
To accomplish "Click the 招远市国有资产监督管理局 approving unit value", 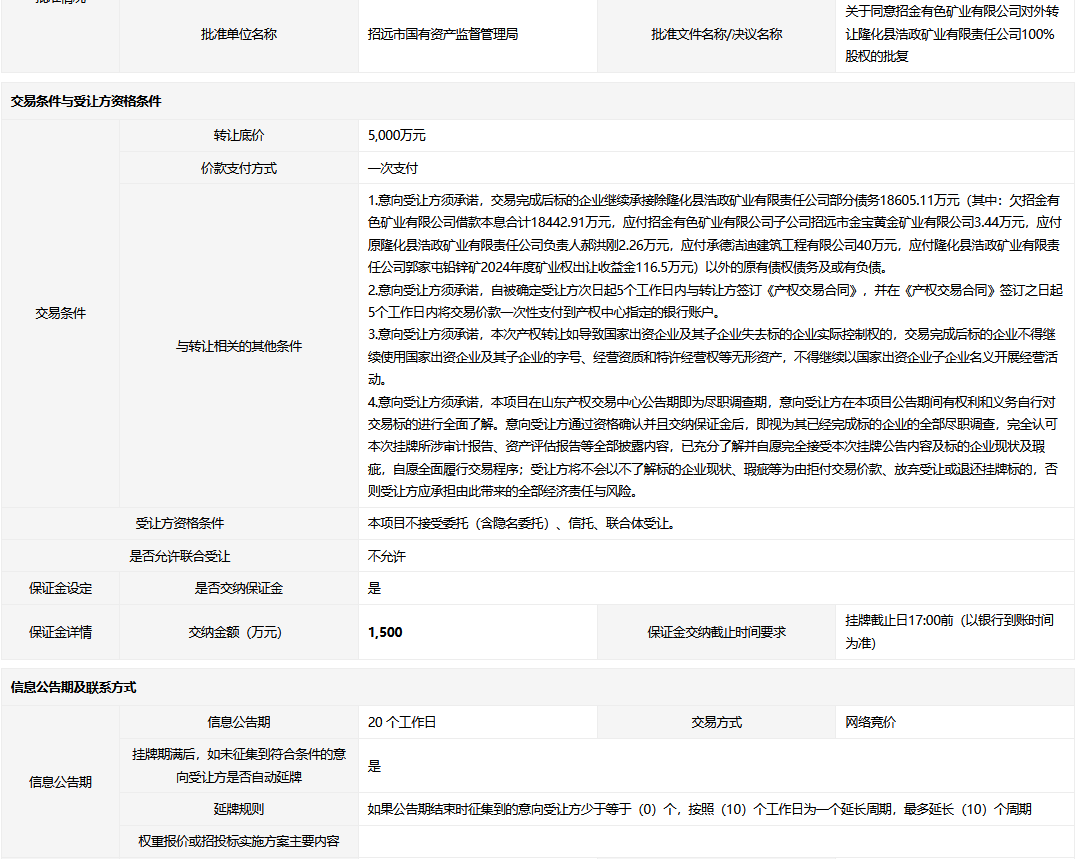I will tap(442, 34).
